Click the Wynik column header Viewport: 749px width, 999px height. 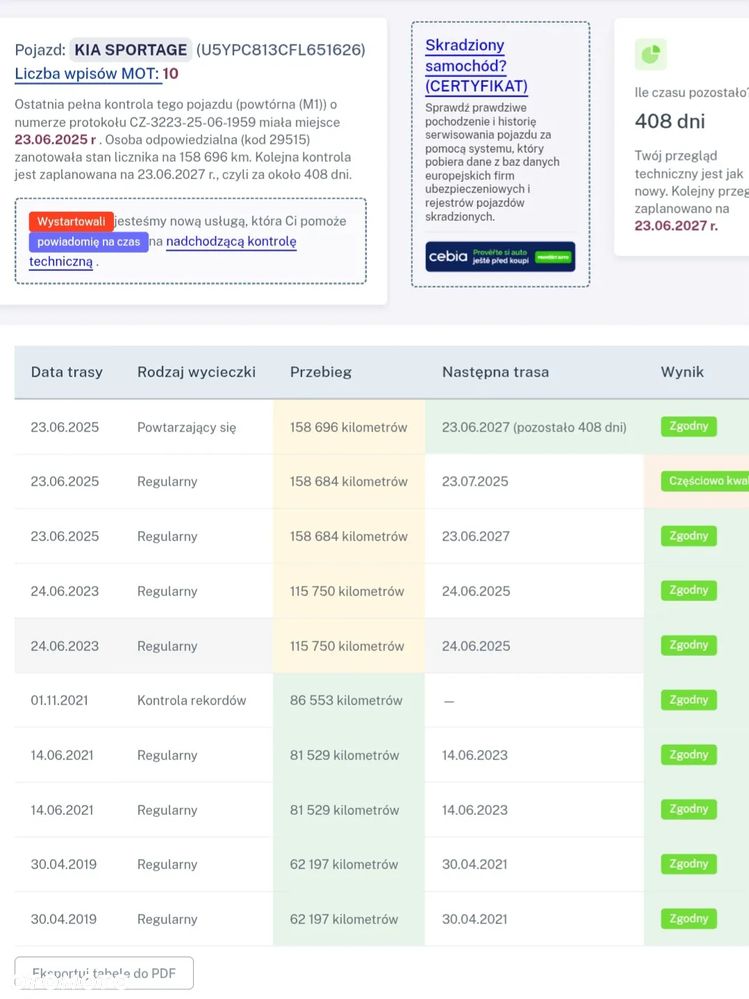click(x=682, y=372)
